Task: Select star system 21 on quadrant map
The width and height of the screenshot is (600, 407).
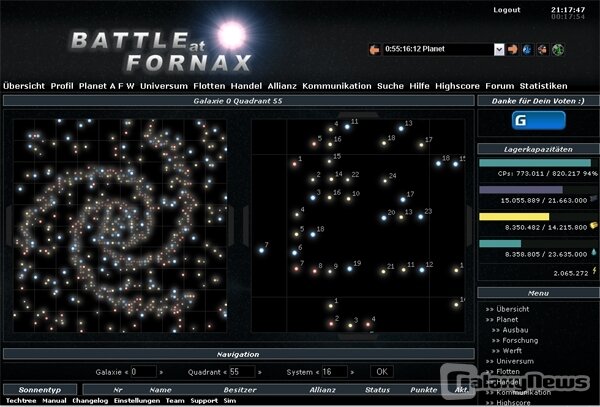Action: point(383,271)
